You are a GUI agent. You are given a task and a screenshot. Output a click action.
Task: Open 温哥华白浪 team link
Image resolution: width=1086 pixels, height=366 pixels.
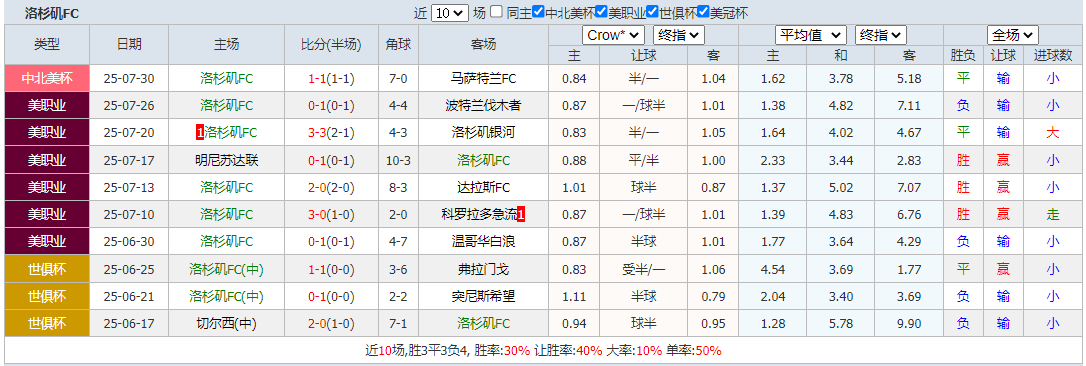coord(483,241)
